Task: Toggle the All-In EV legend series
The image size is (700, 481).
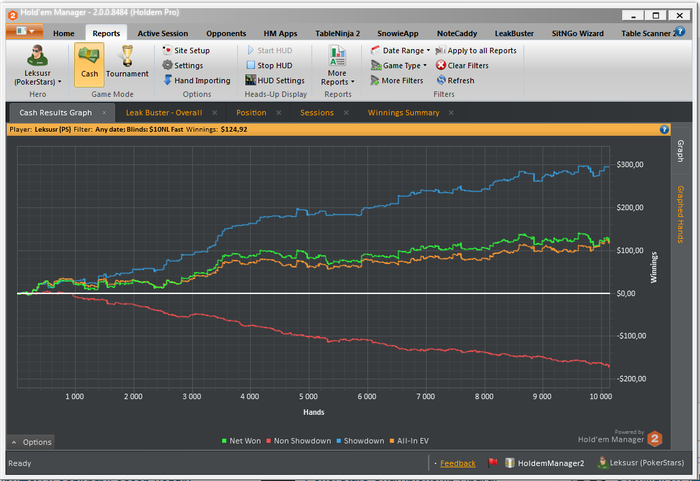Action: [x=409, y=441]
